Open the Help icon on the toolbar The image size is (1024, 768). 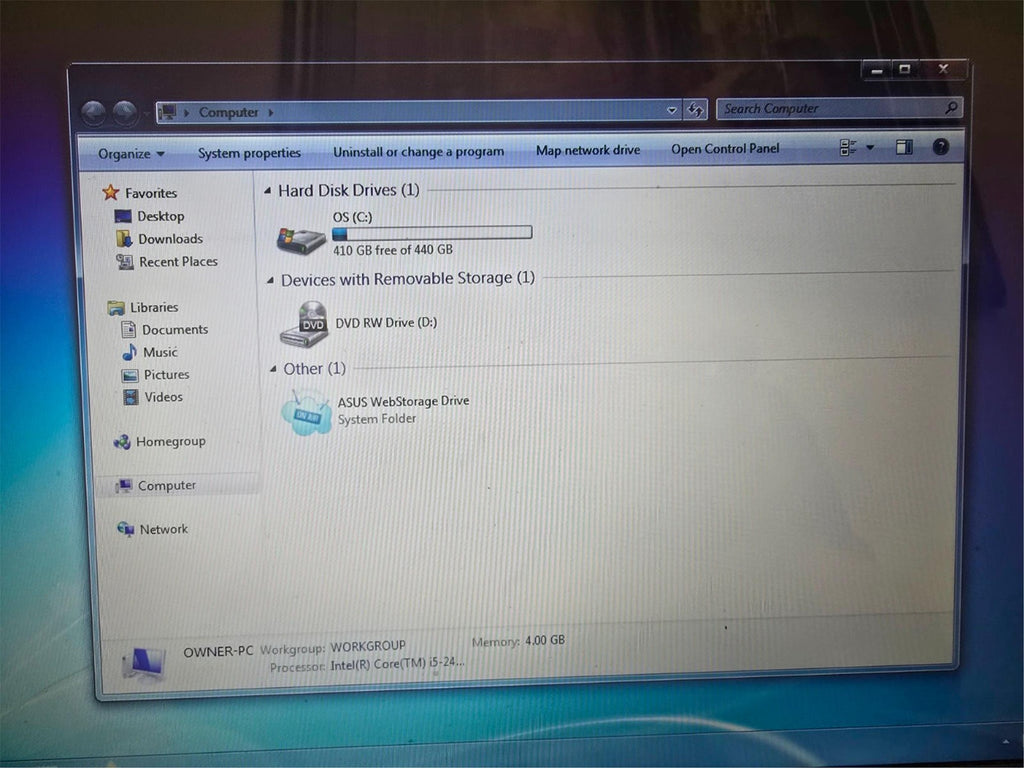940,146
